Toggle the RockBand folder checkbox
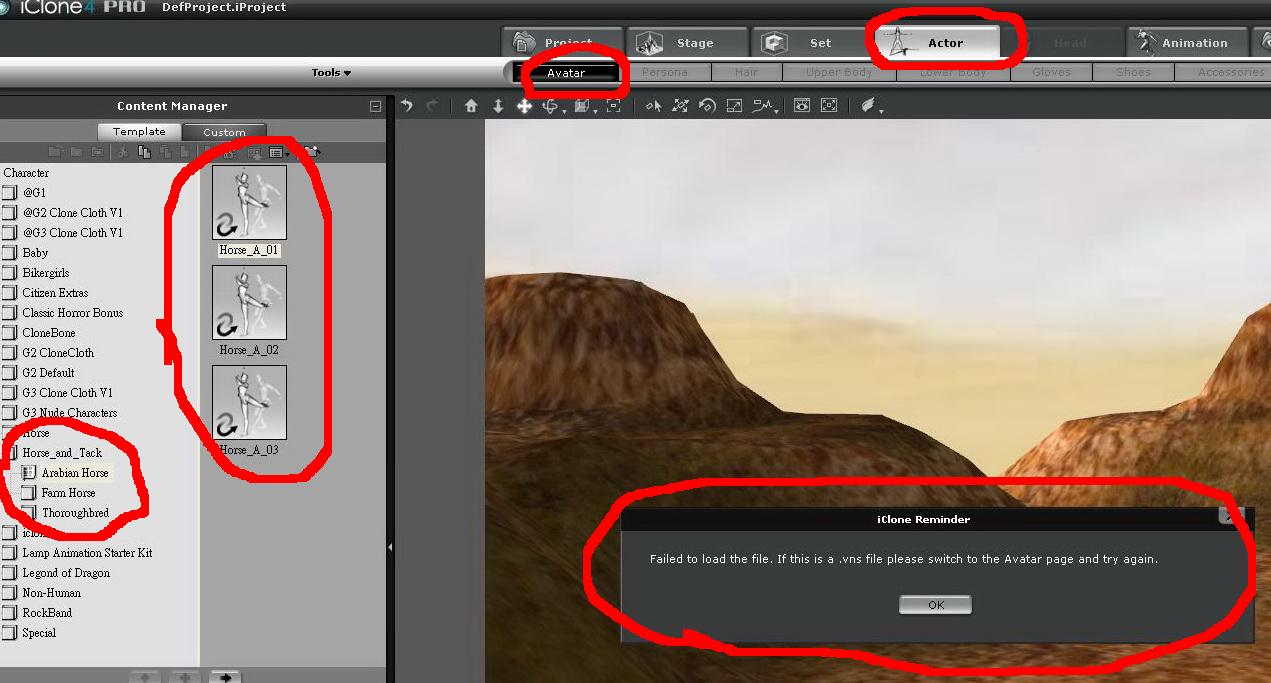Viewport: 1271px width, 683px height. 10,613
